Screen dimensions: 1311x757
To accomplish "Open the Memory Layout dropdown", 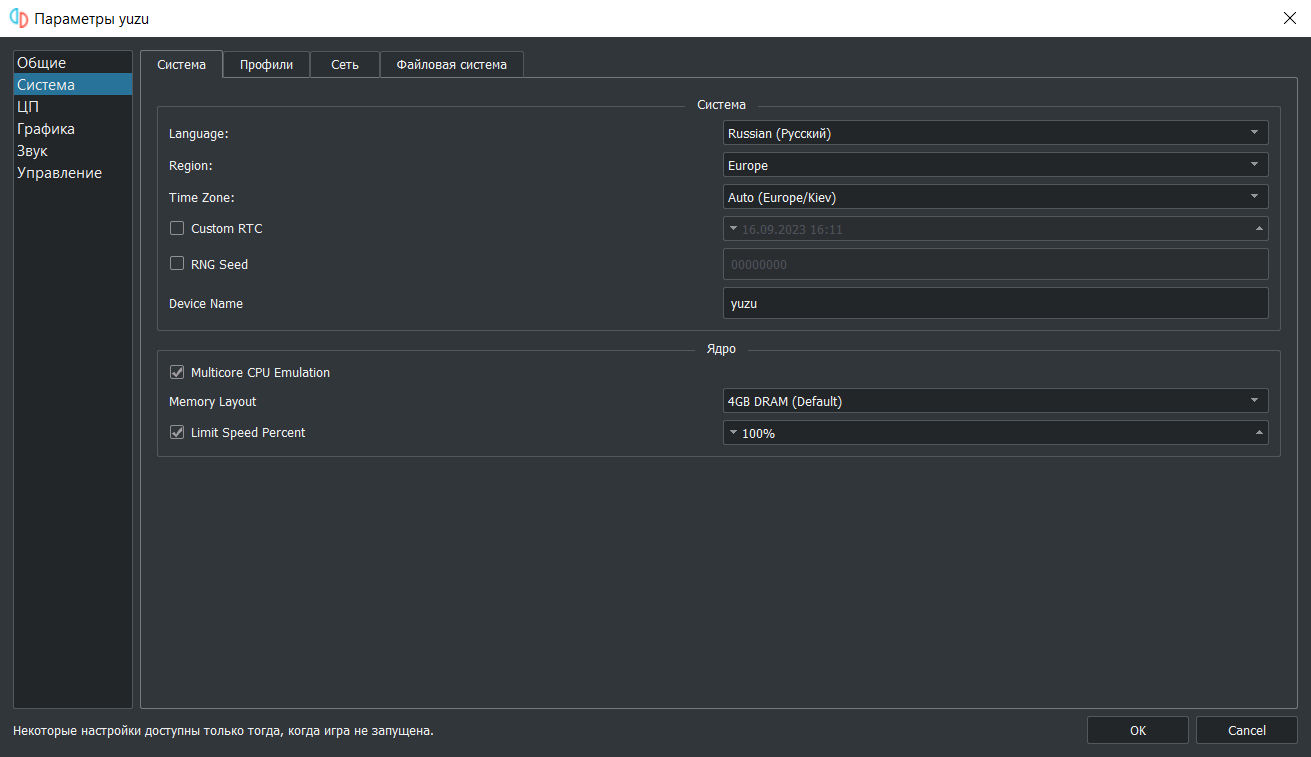I will pos(995,401).
